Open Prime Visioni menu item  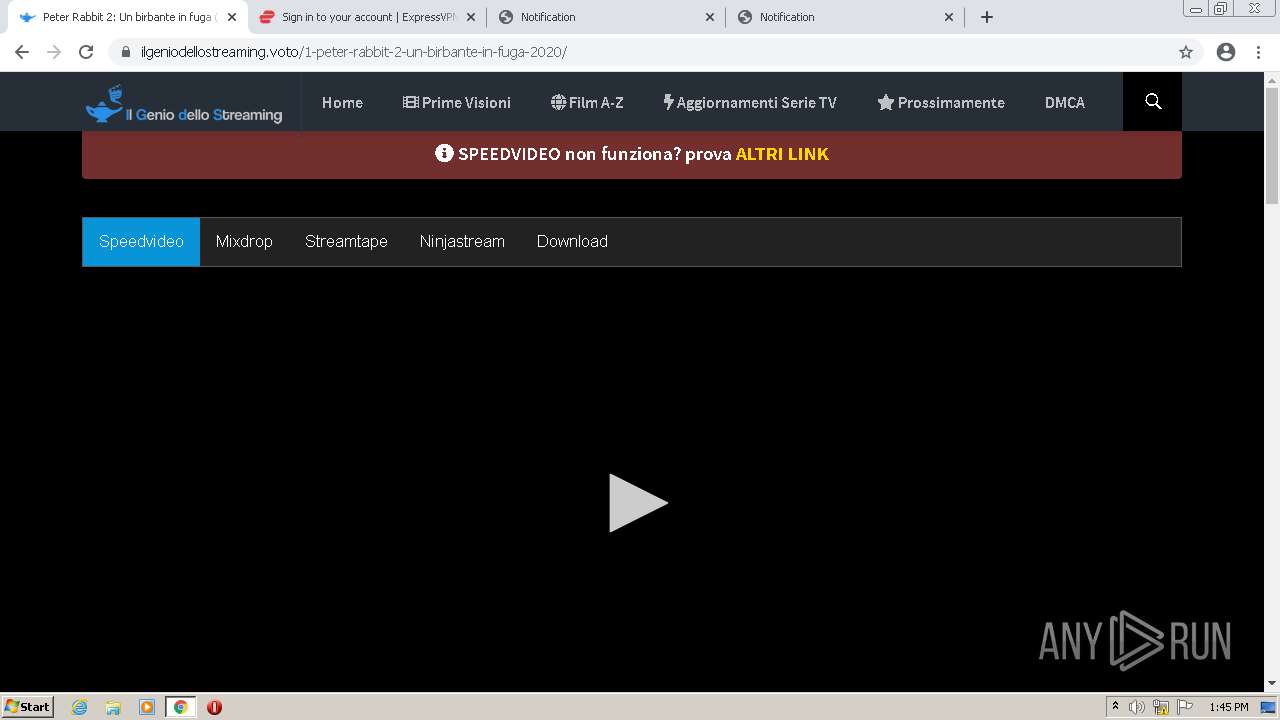pos(457,102)
